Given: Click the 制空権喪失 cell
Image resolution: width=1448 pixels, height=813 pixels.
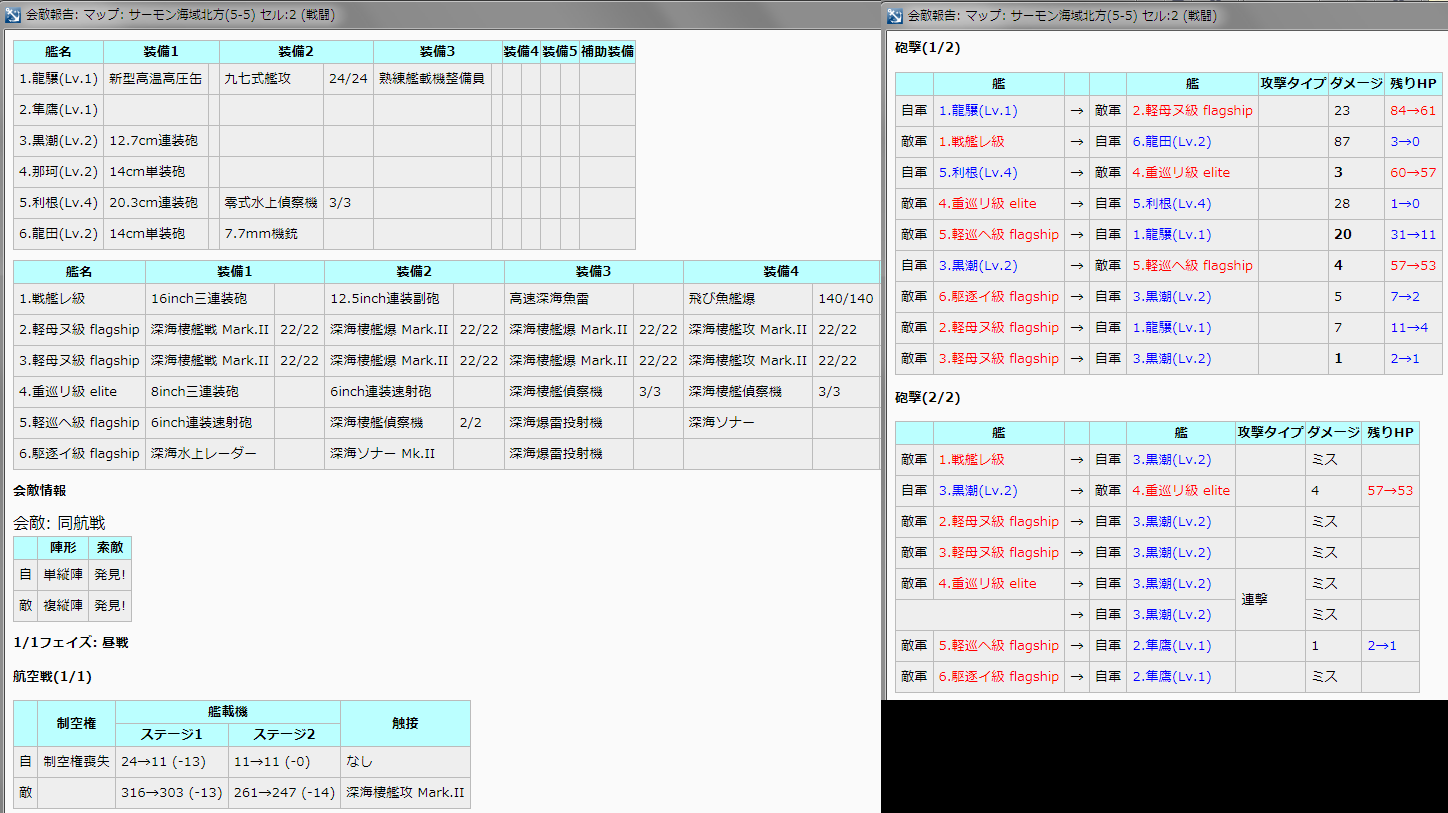Looking at the screenshot, I should [77, 762].
